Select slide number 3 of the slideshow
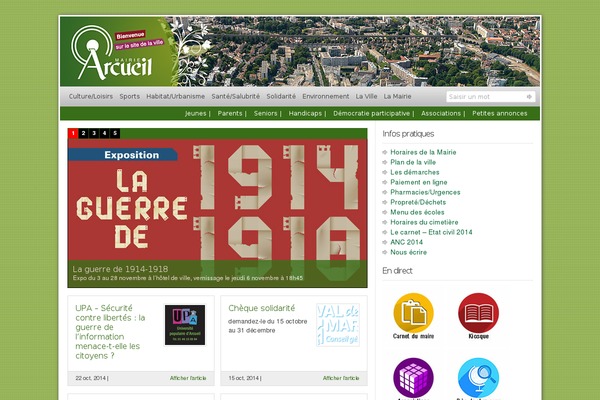The height and width of the screenshot is (400, 600). [94, 133]
